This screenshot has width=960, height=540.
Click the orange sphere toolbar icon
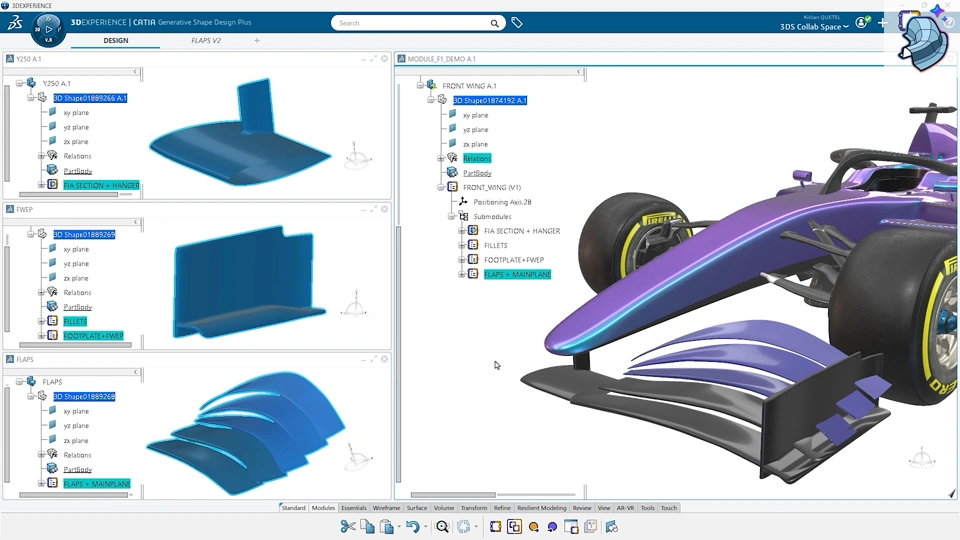(x=533, y=527)
